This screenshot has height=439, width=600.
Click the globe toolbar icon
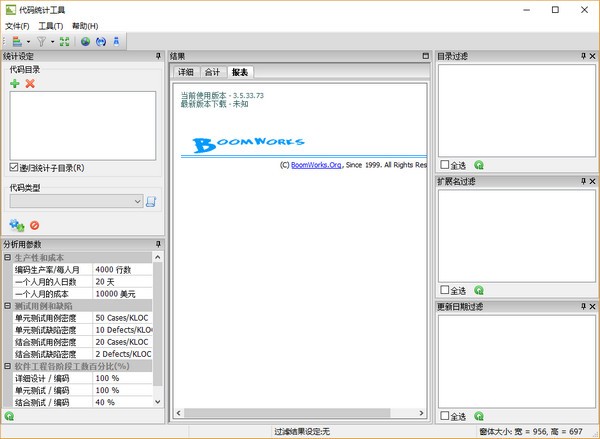pos(85,41)
